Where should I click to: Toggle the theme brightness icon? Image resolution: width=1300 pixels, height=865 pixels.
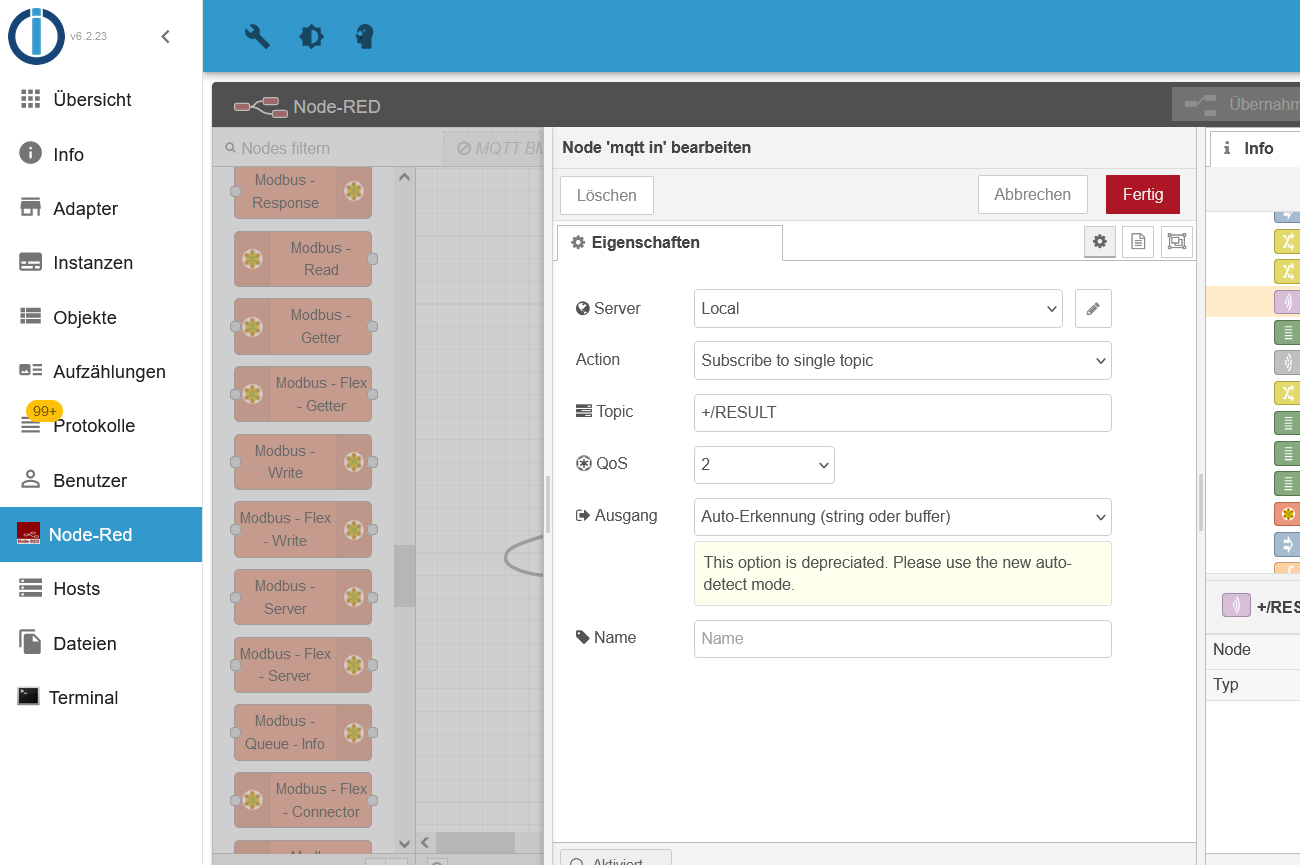[311, 37]
